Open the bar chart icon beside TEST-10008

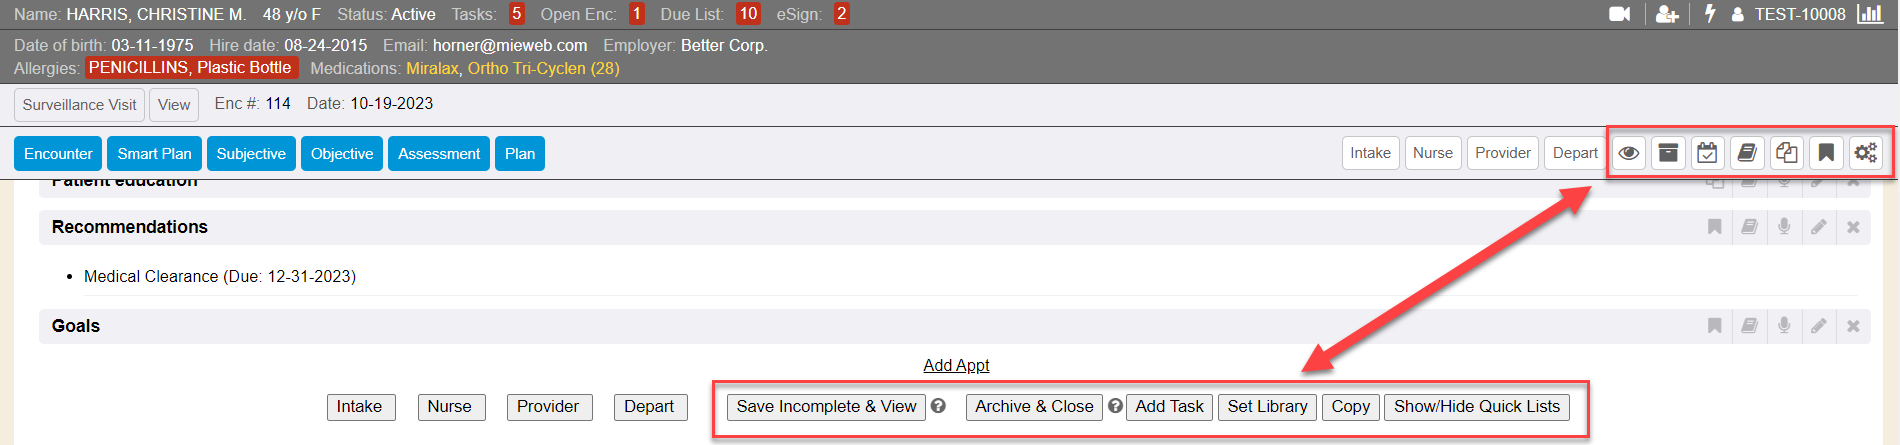coord(1870,14)
